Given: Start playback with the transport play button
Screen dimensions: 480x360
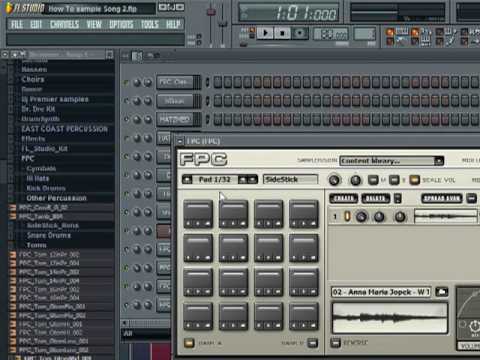Looking at the screenshot, I should pyautogui.click(x=265, y=33).
